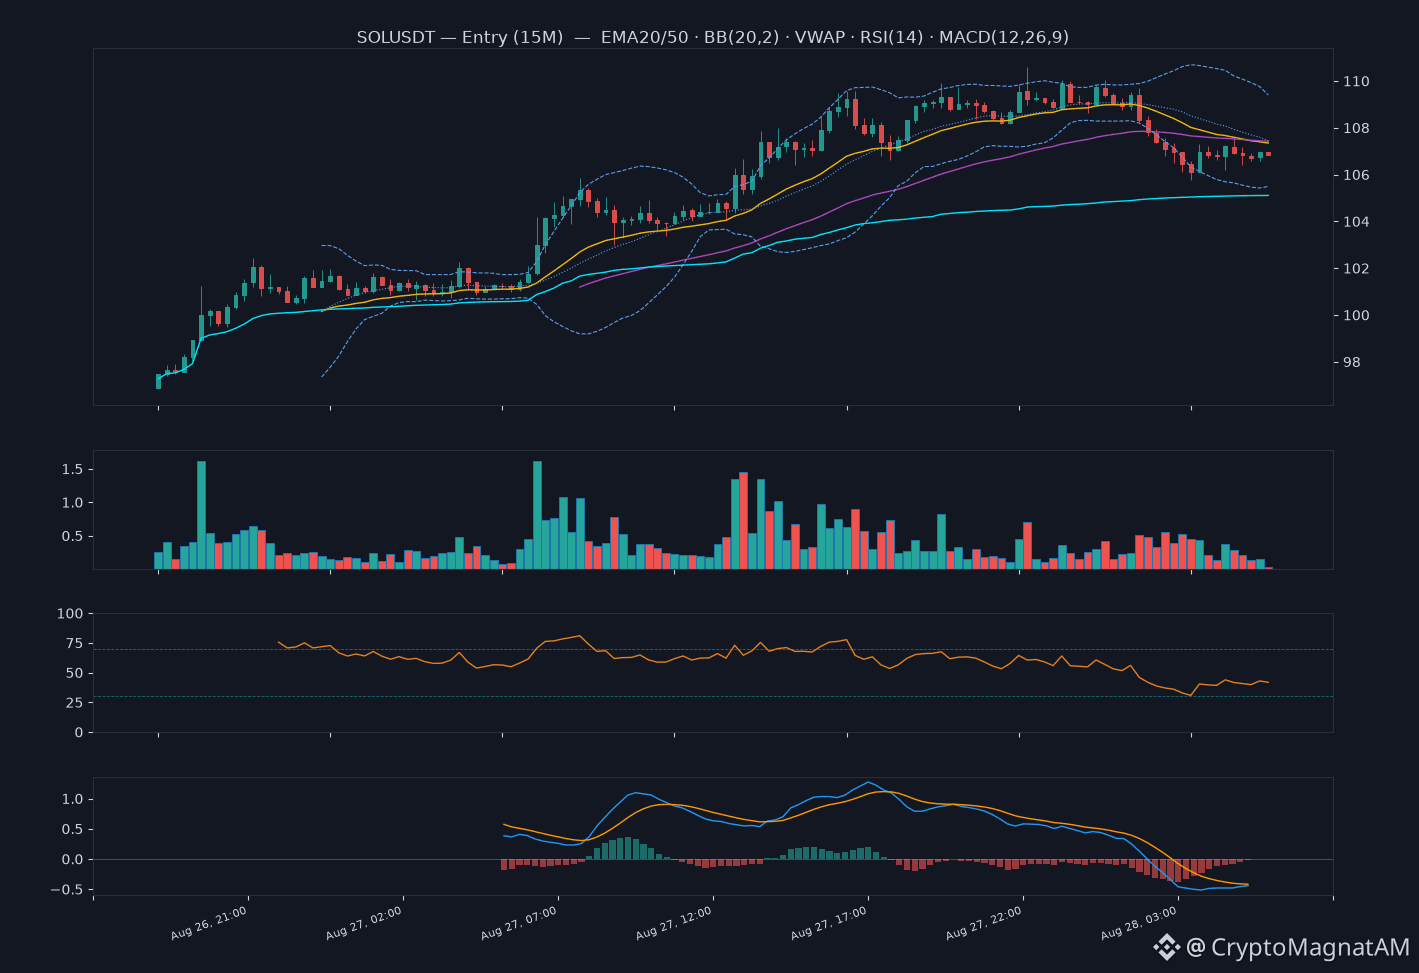This screenshot has height=973, width=1419.
Task: Select the 75 label on RSI axis
Action: coord(74,643)
